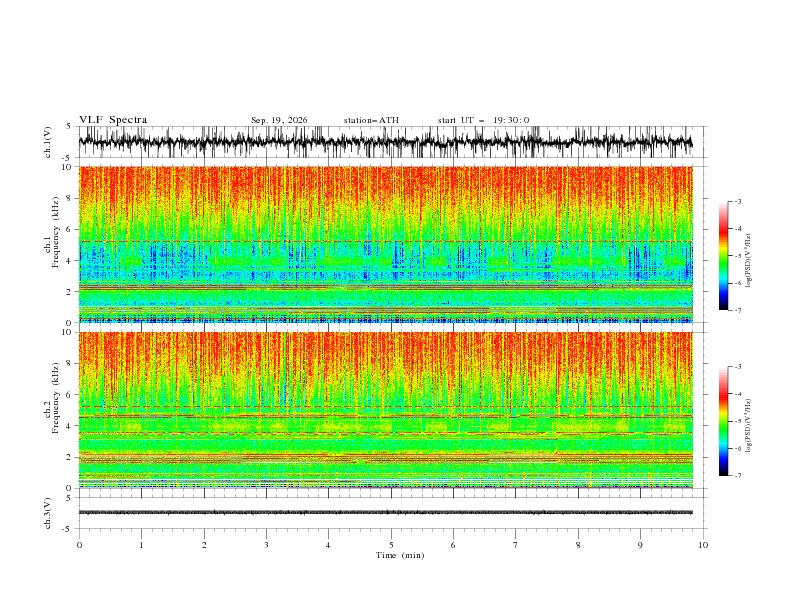Click the ch.3(V) waveform trace
792x612 pixels.
(385, 513)
